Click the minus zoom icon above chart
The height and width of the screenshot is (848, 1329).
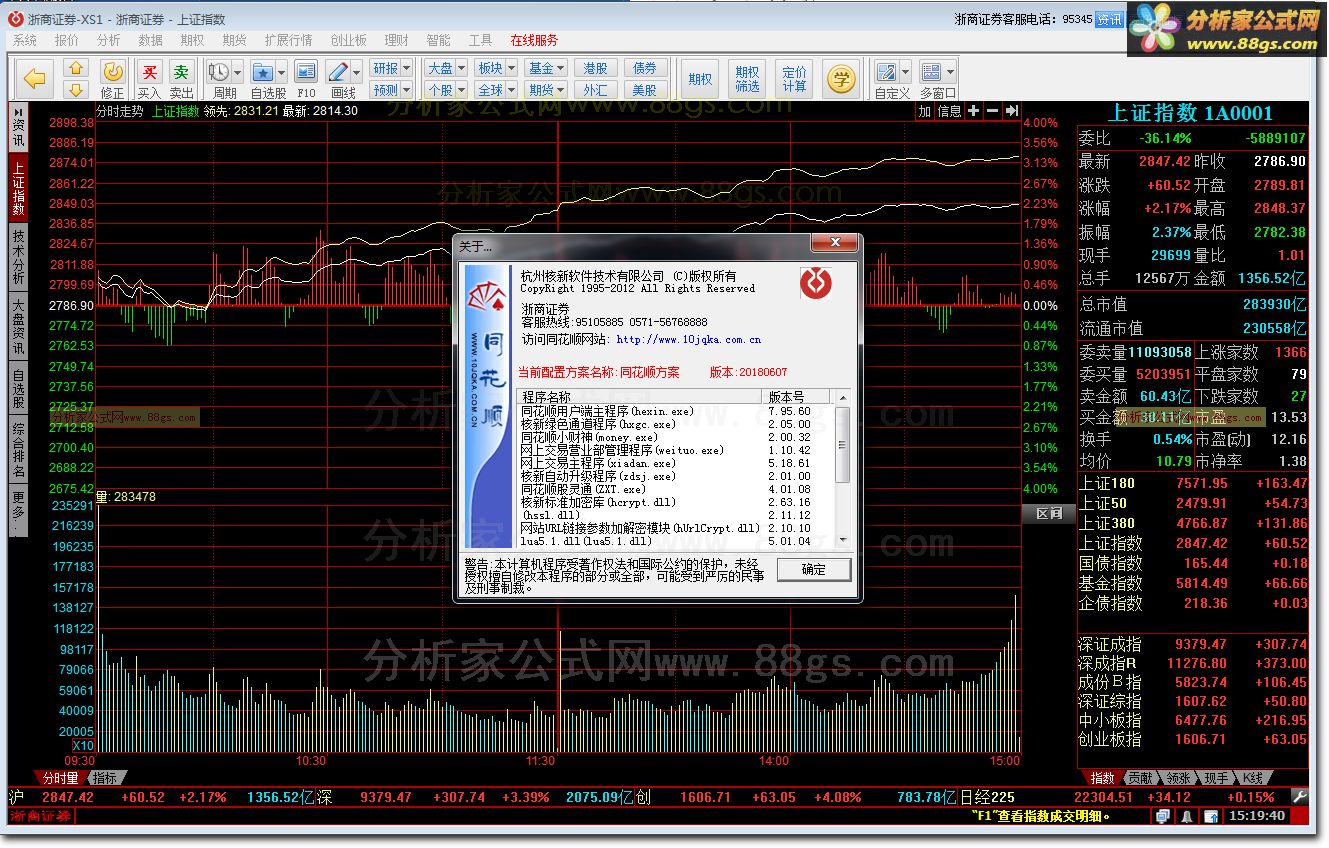[992, 111]
